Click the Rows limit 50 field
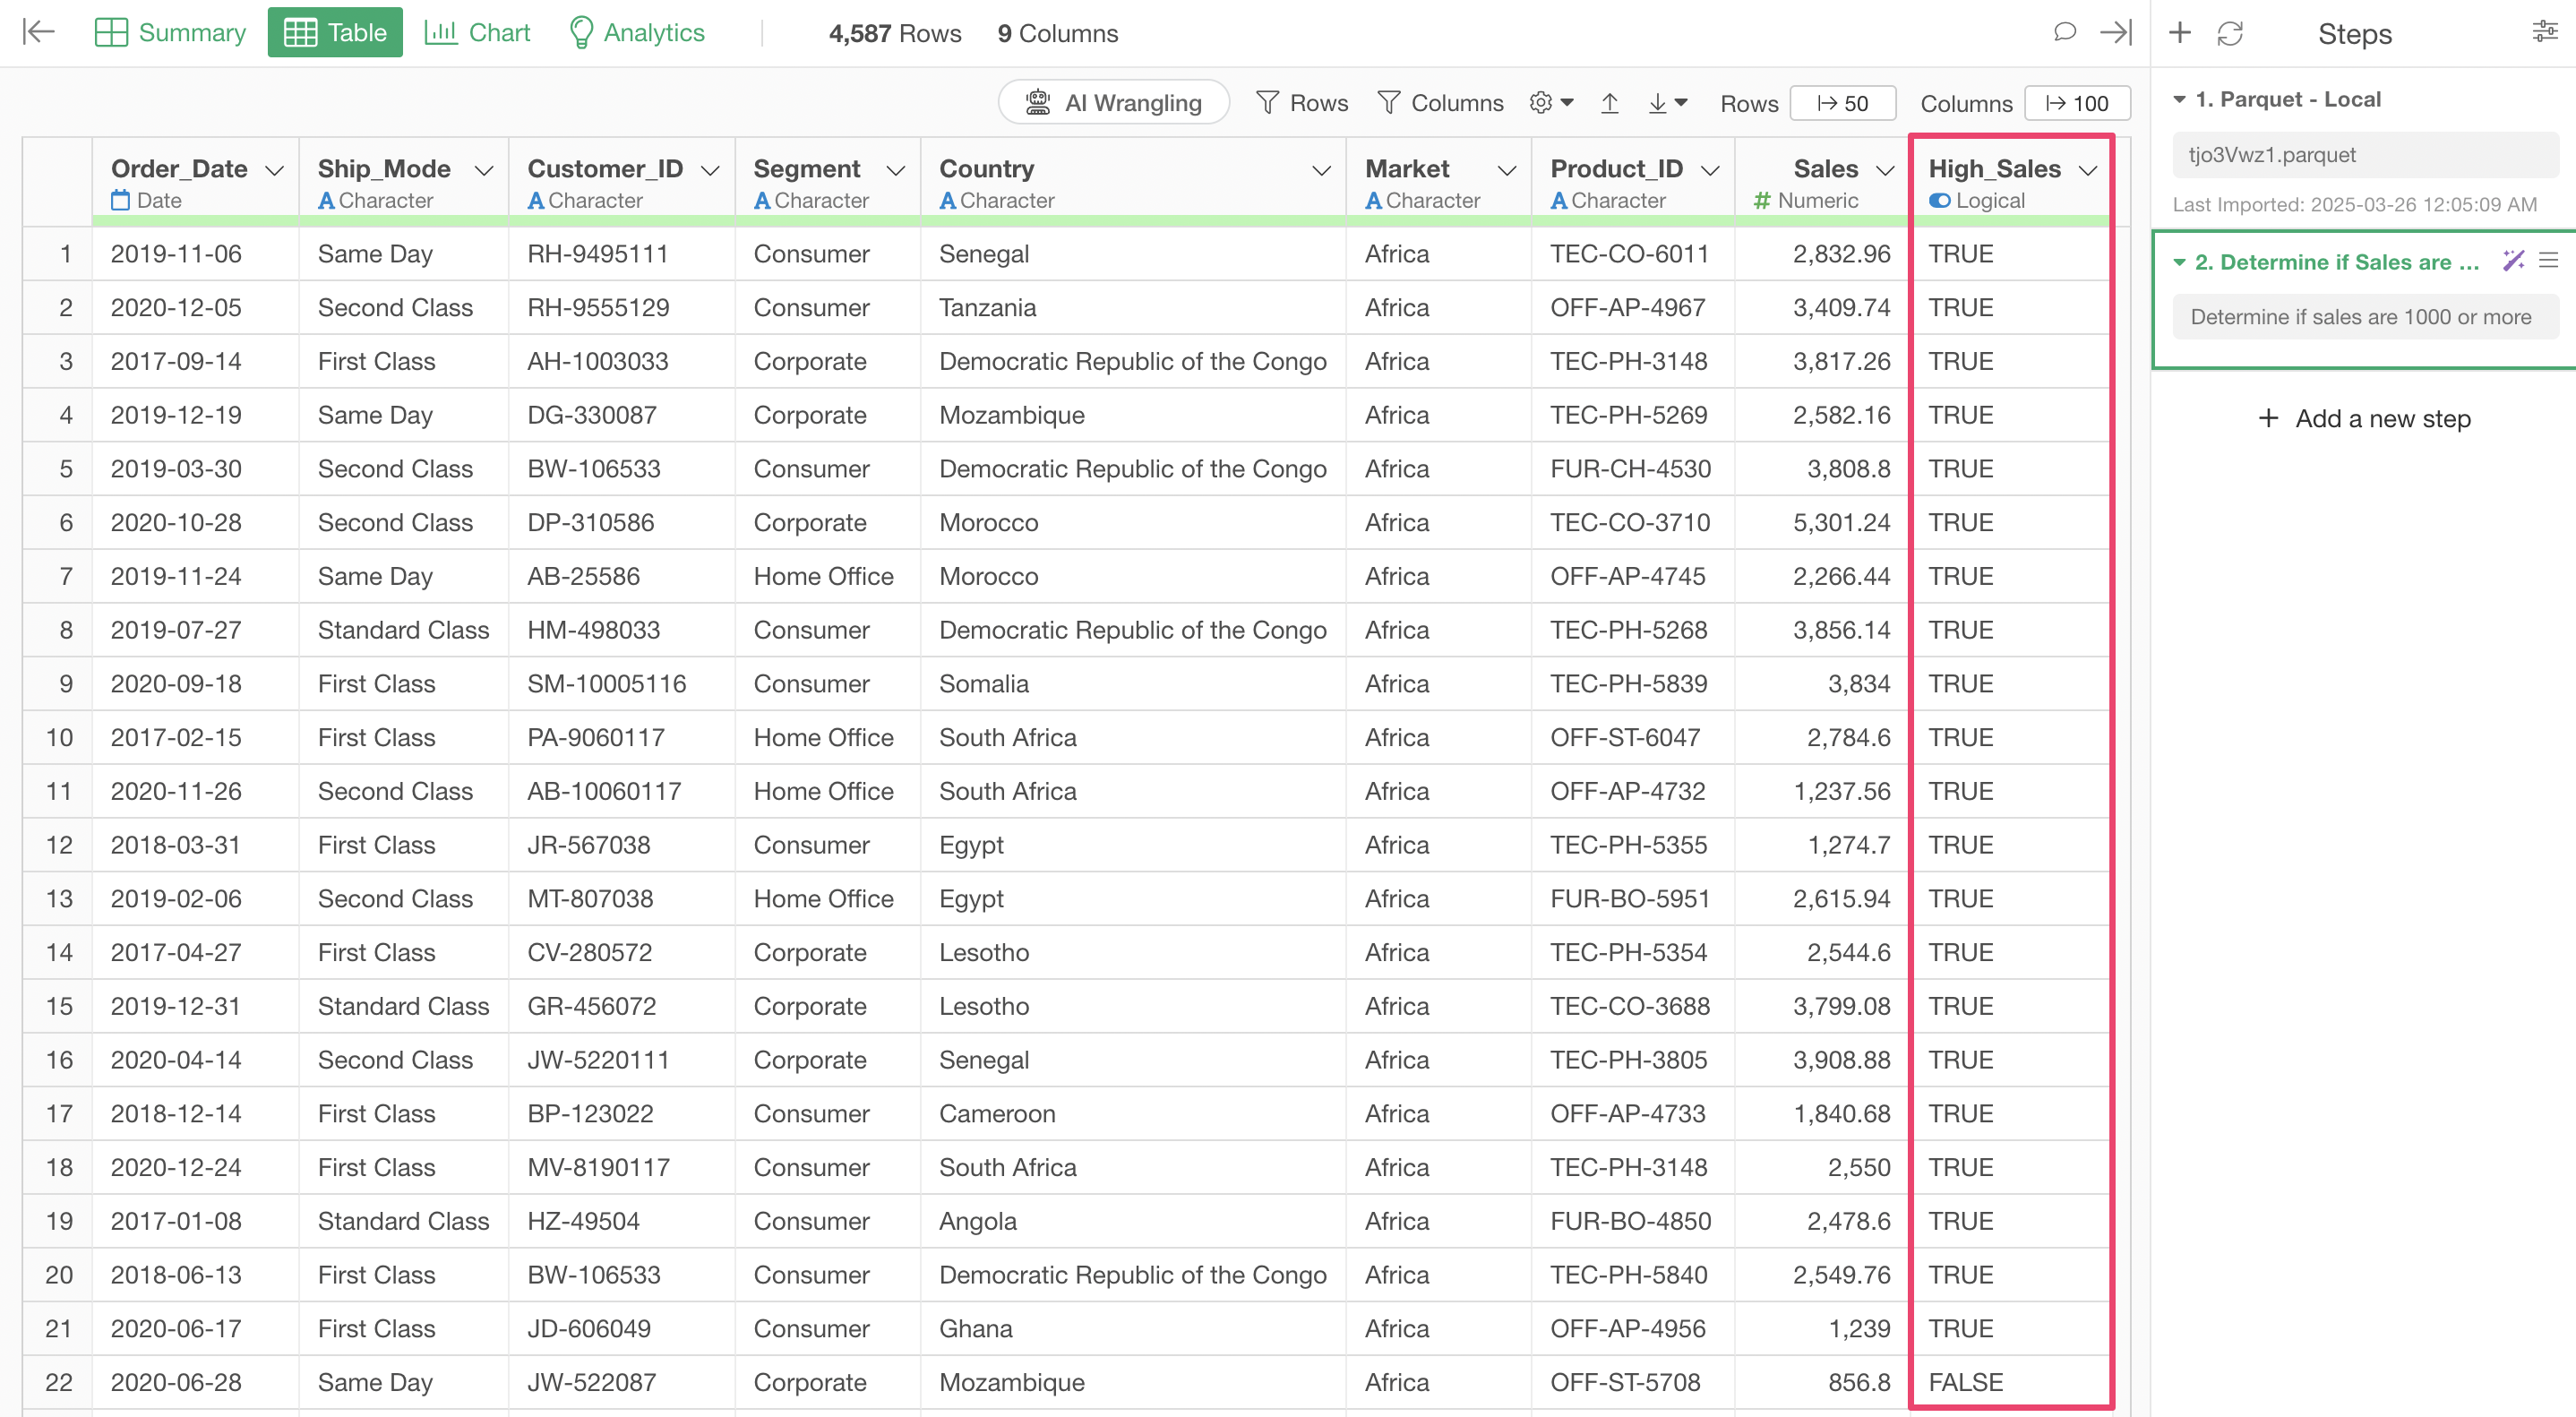 click(1842, 103)
